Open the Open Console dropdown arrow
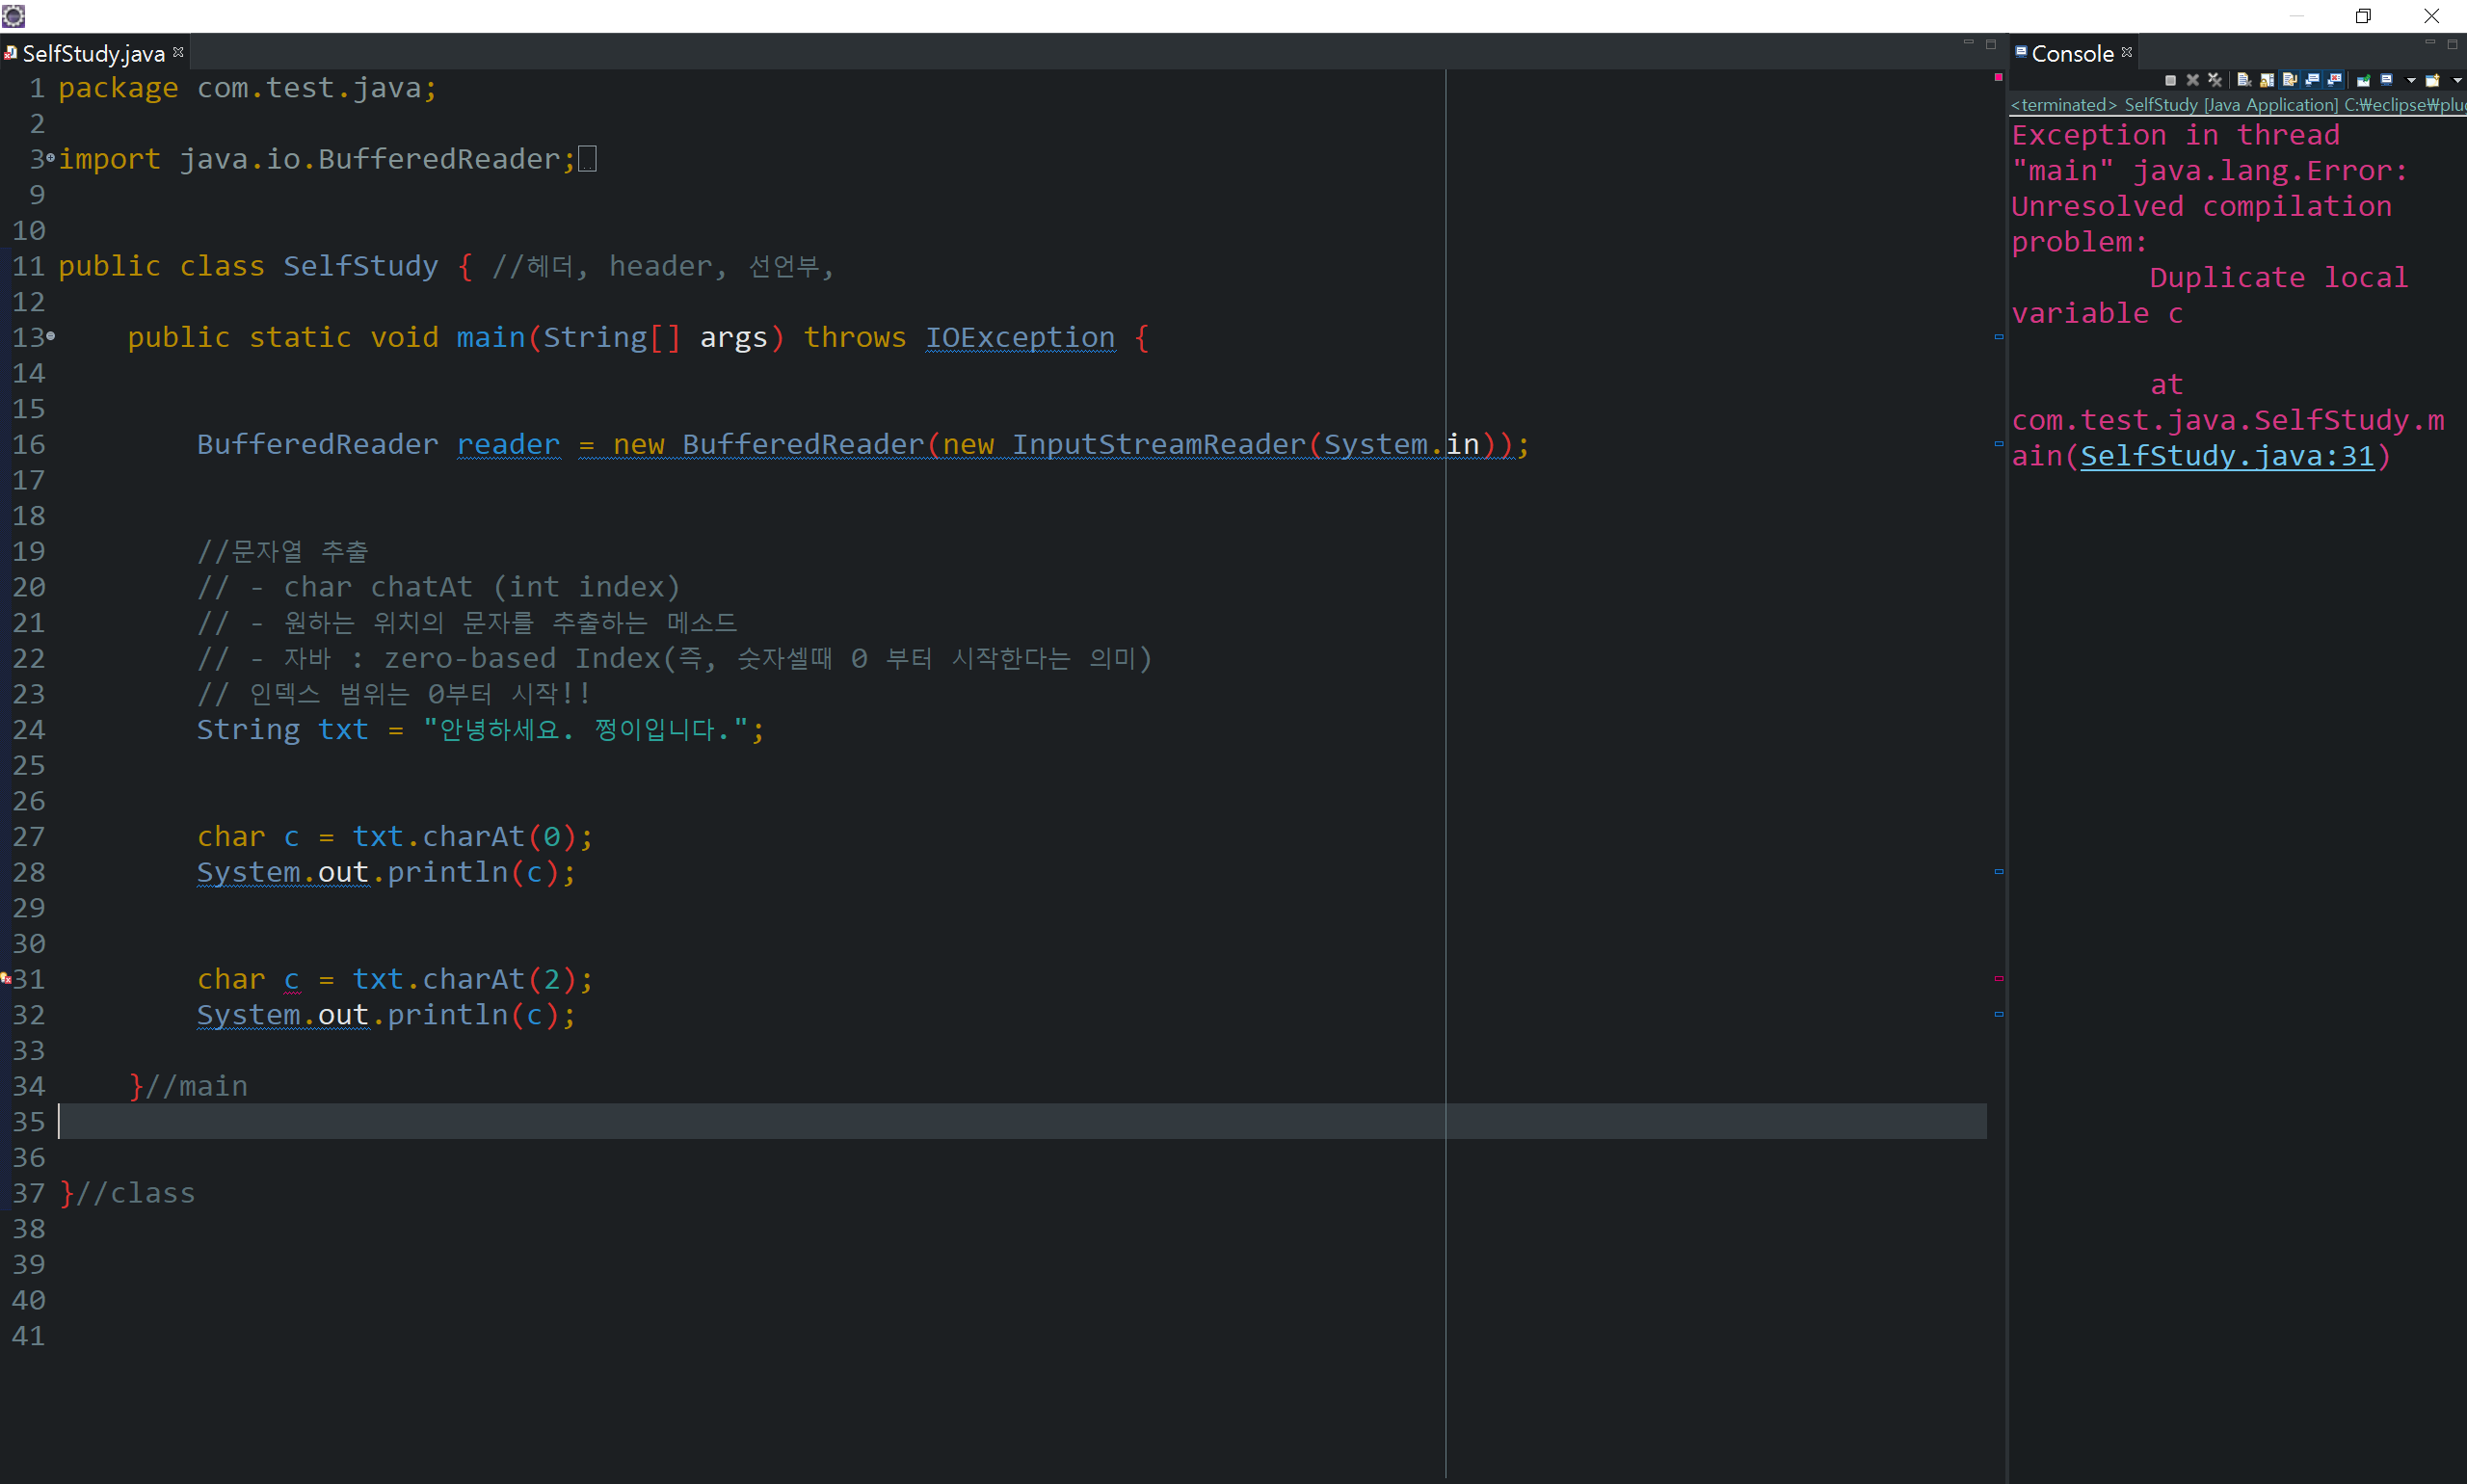 tap(2457, 81)
